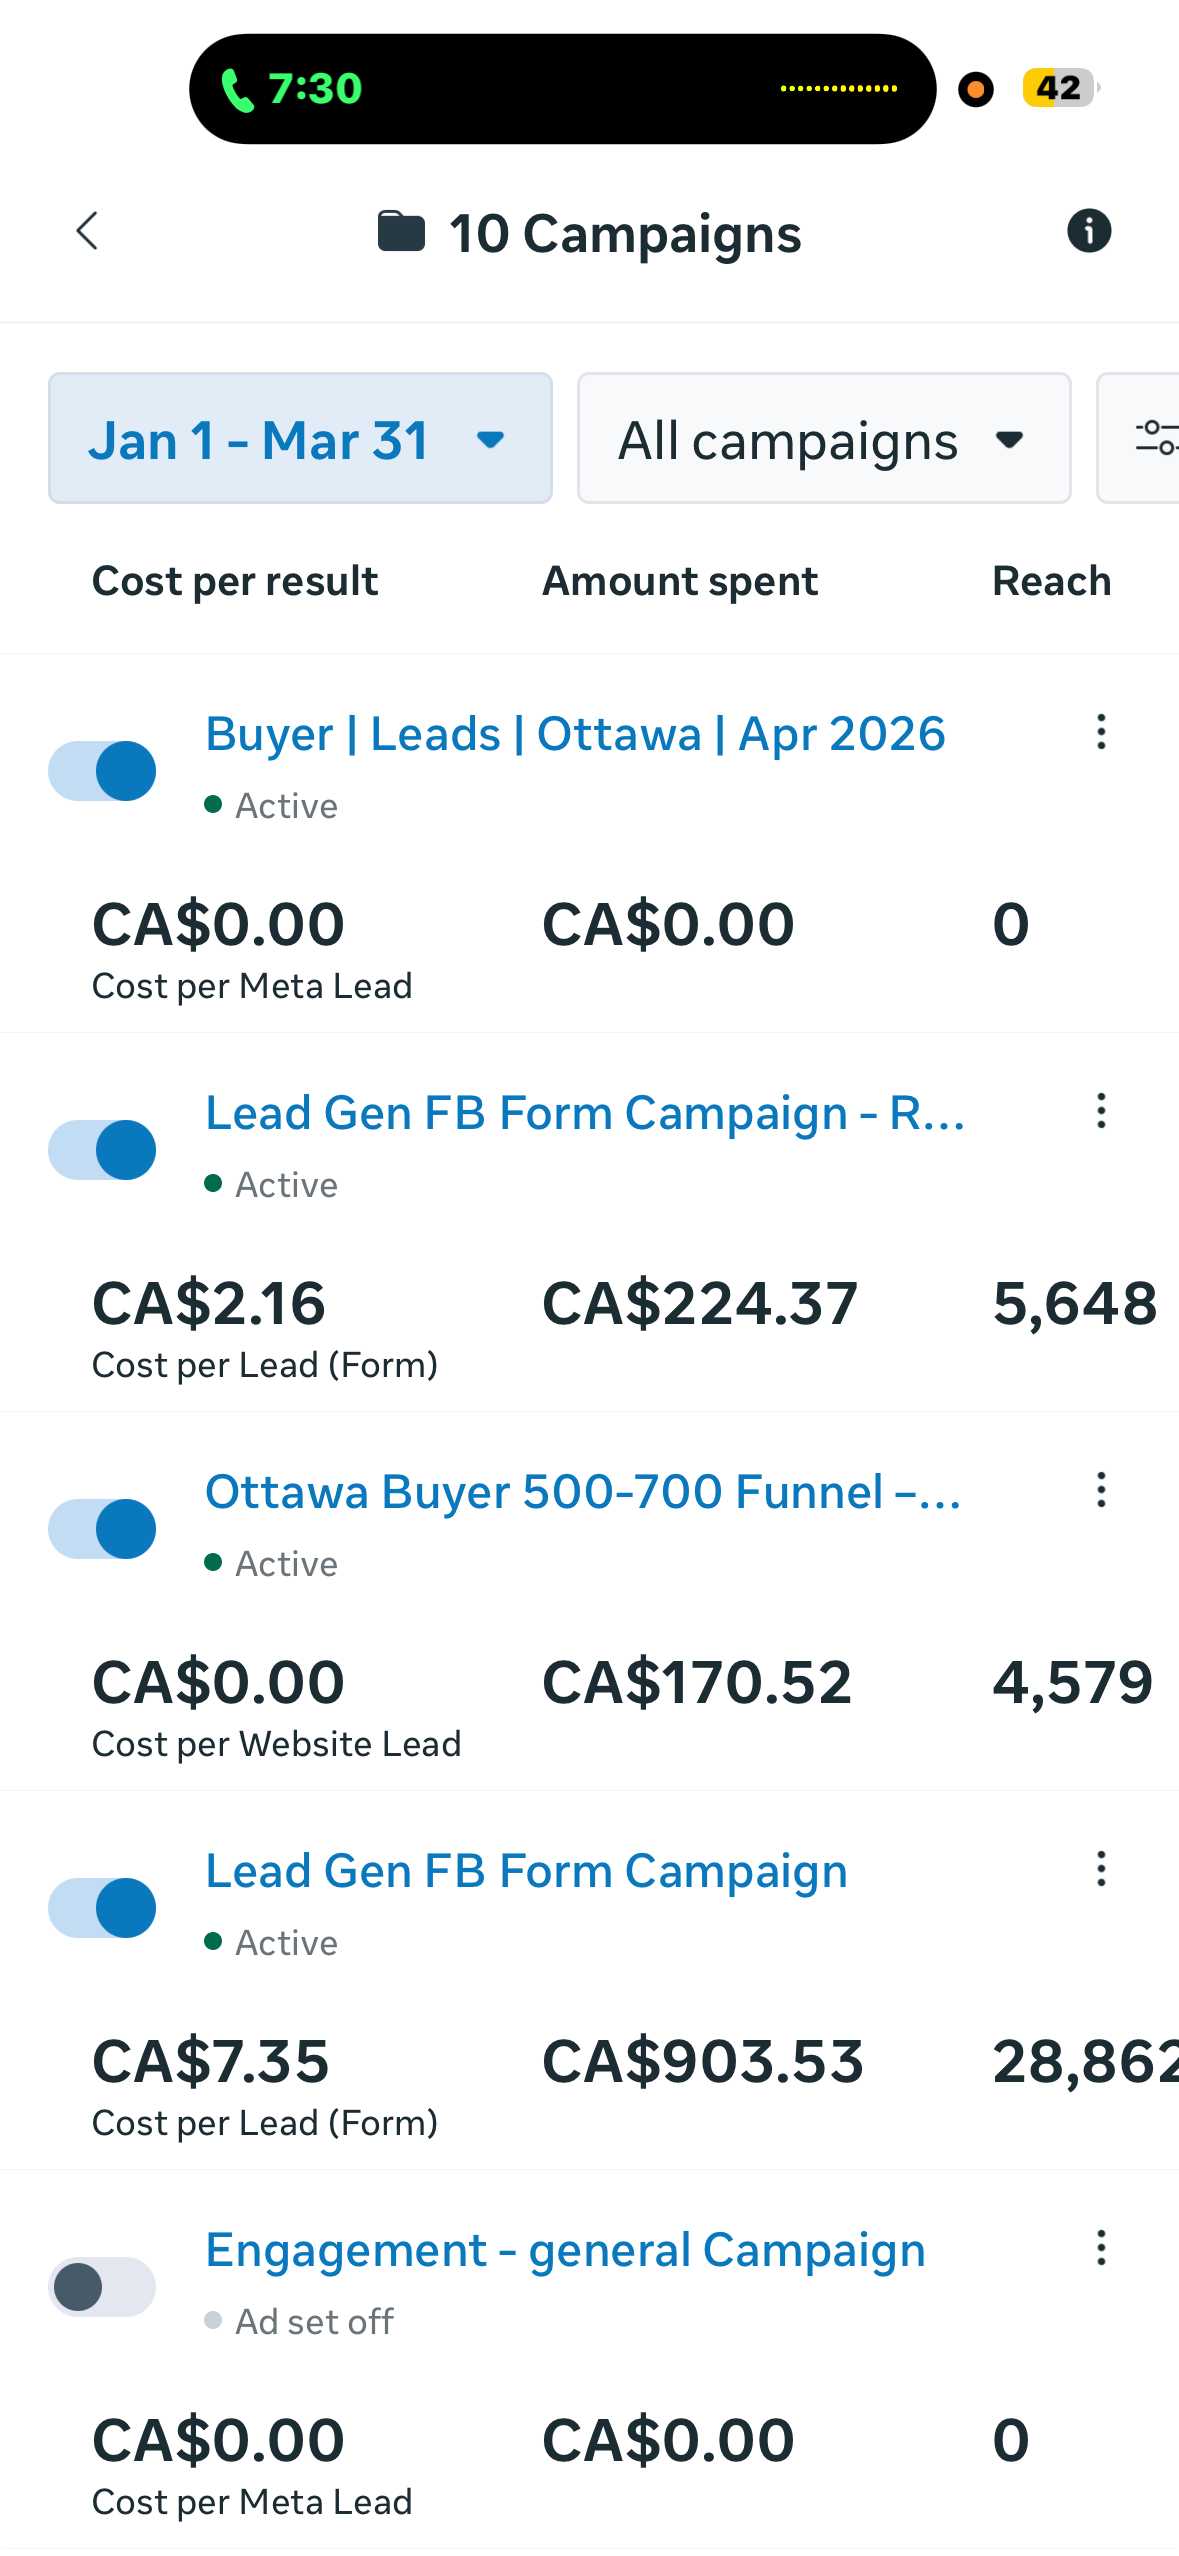This screenshot has width=1179, height=2556.
Task: Click three-dot menu next to Engagement general Campaign
Action: (1100, 2250)
